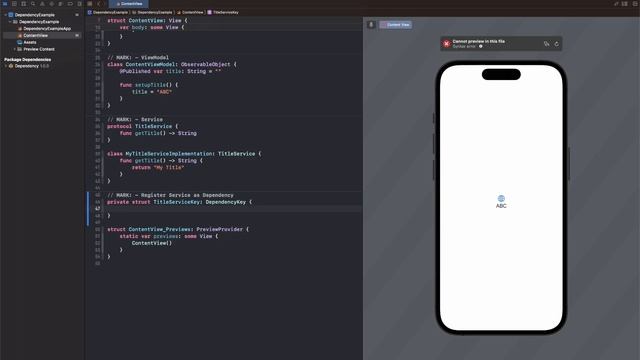Screen dimensions: 640x360
Task: Select DependencyExampleApp file in navigator
Action: coord(44,29)
